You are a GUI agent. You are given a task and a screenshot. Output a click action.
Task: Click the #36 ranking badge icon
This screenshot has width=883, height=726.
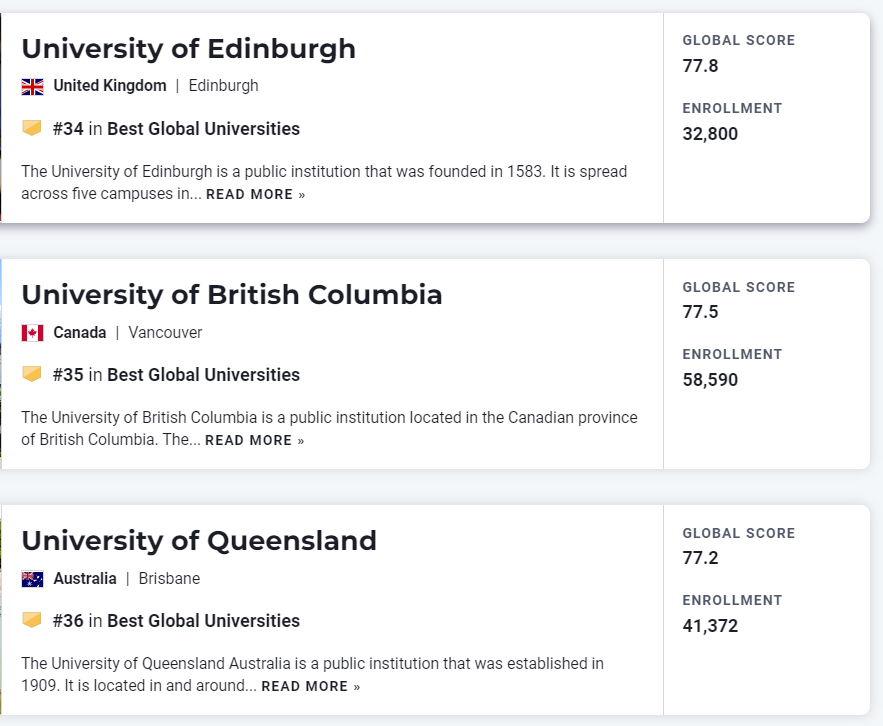32,620
